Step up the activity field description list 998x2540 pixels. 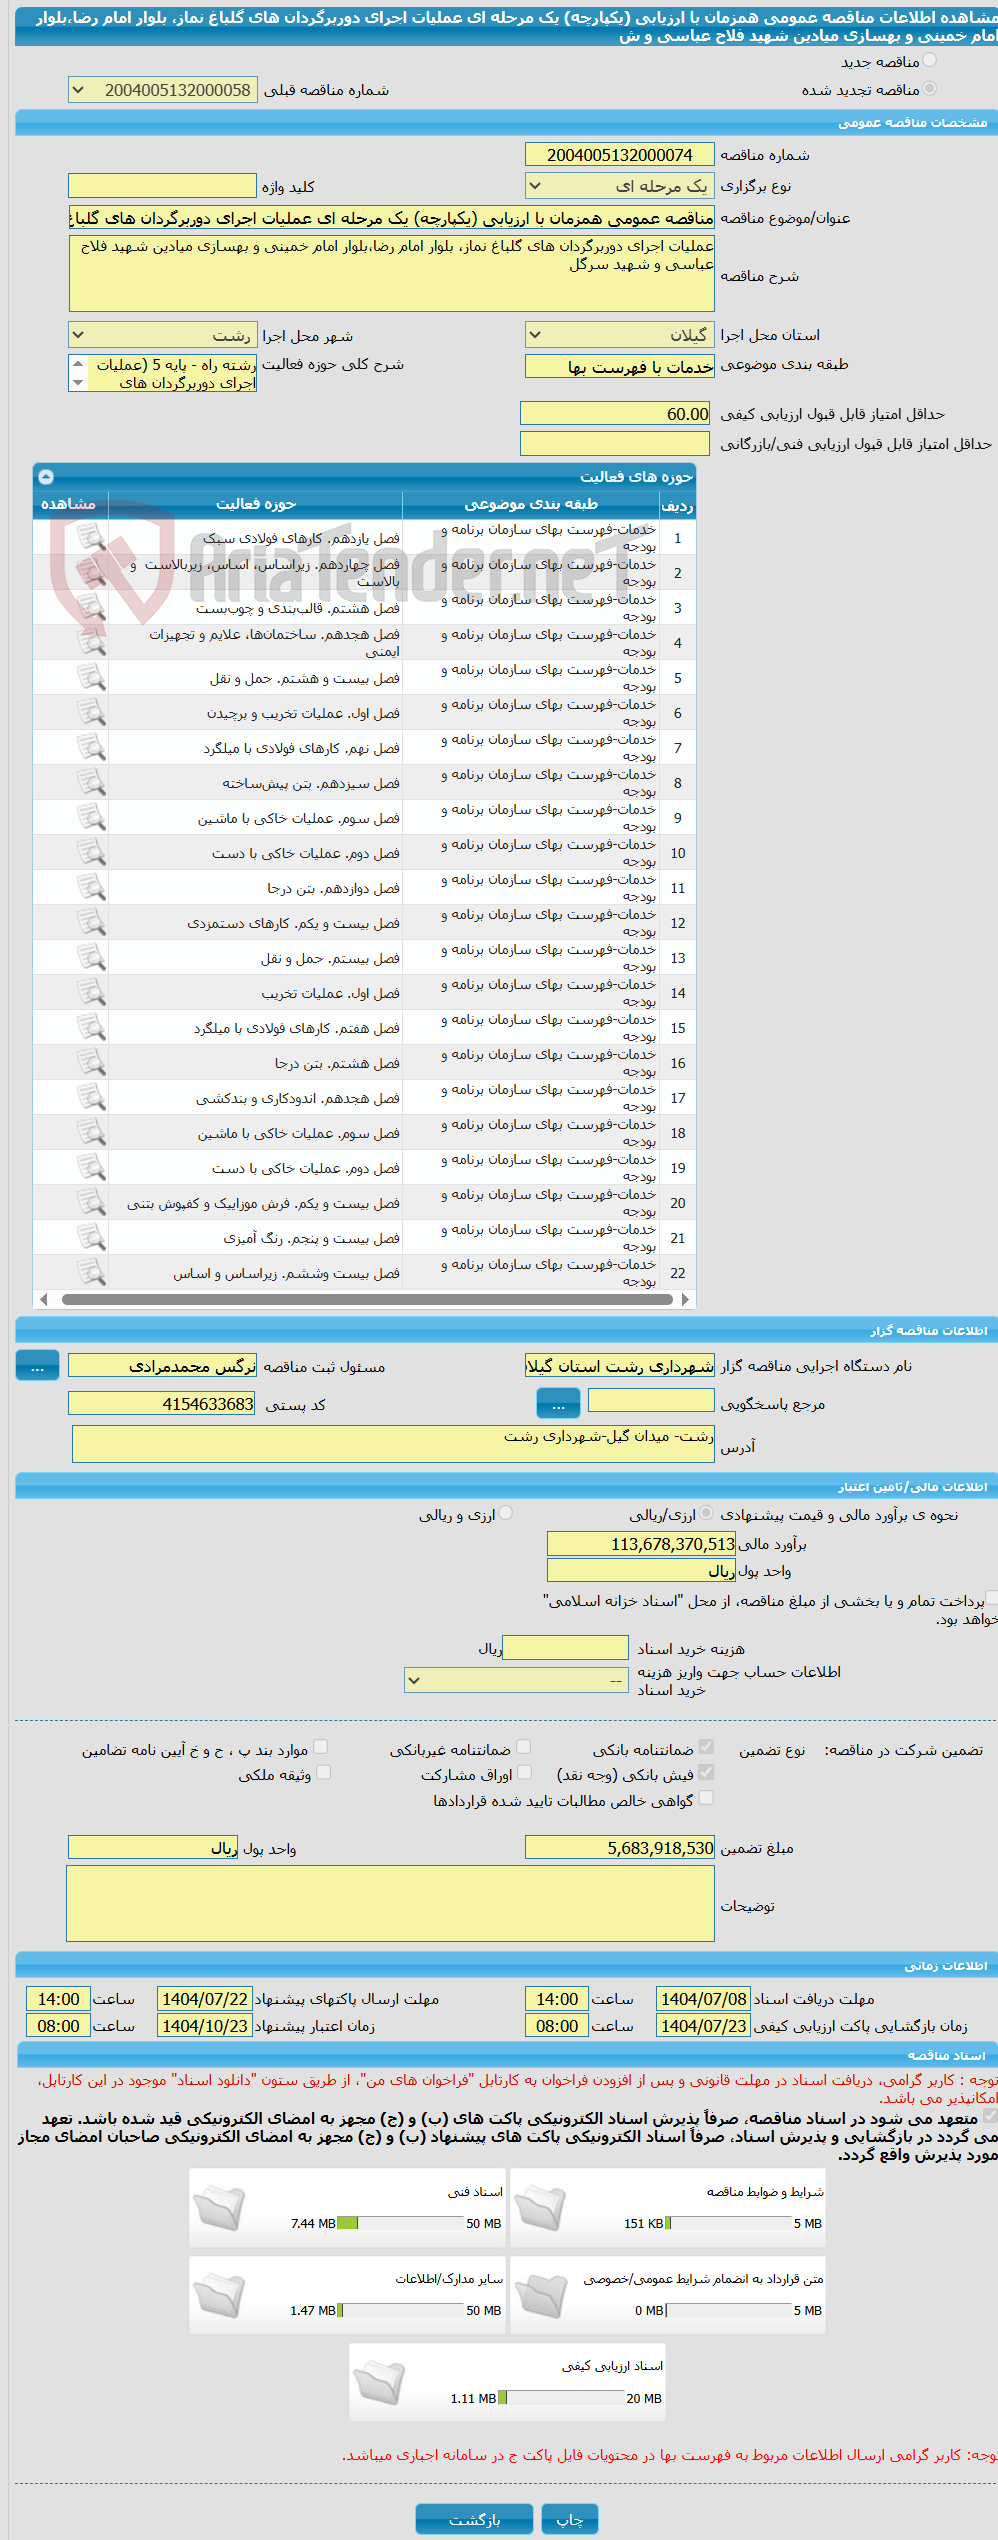[78, 363]
